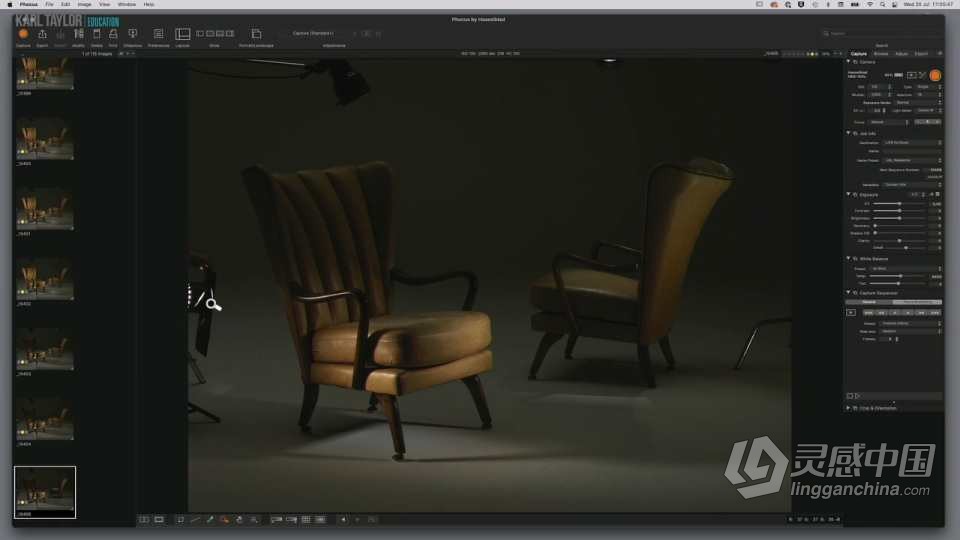Screen dimensions: 960x540
Task: Expand the Crop & Orientation section
Action: pos(849,408)
